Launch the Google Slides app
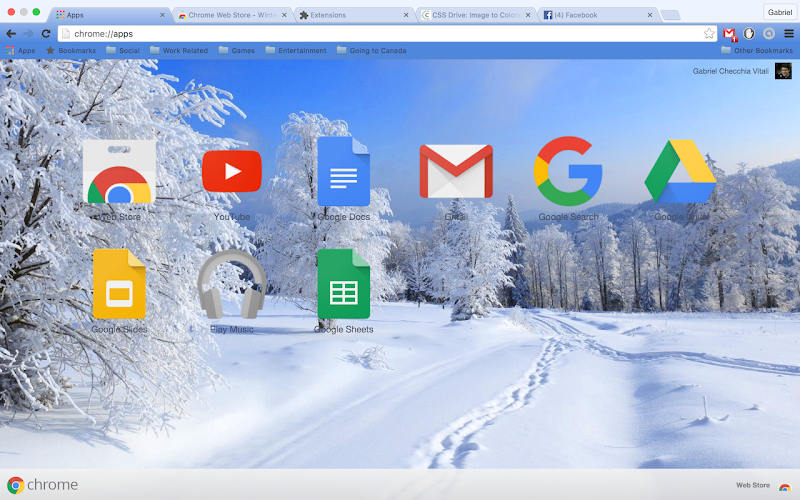The image size is (800, 500). [119, 284]
